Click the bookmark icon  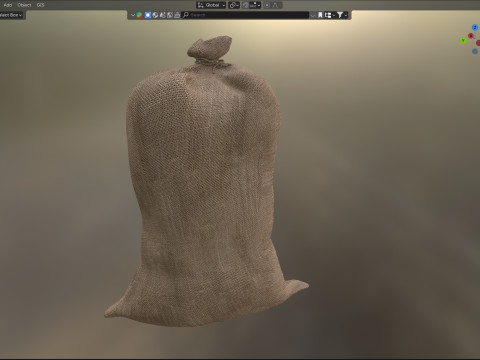[320, 15]
